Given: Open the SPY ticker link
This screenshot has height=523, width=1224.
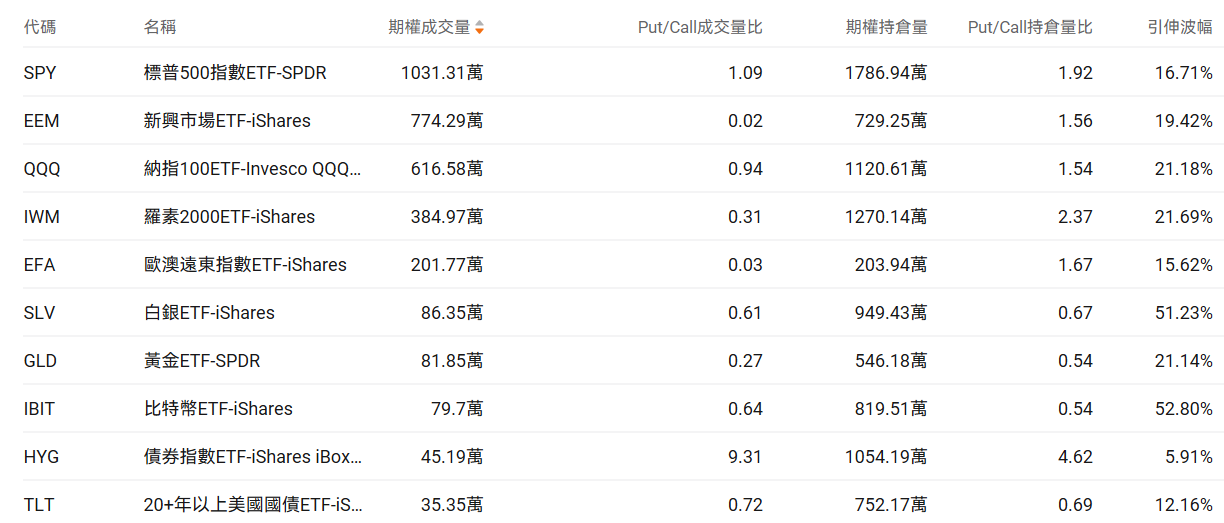Looking at the screenshot, I should point(39,73).
